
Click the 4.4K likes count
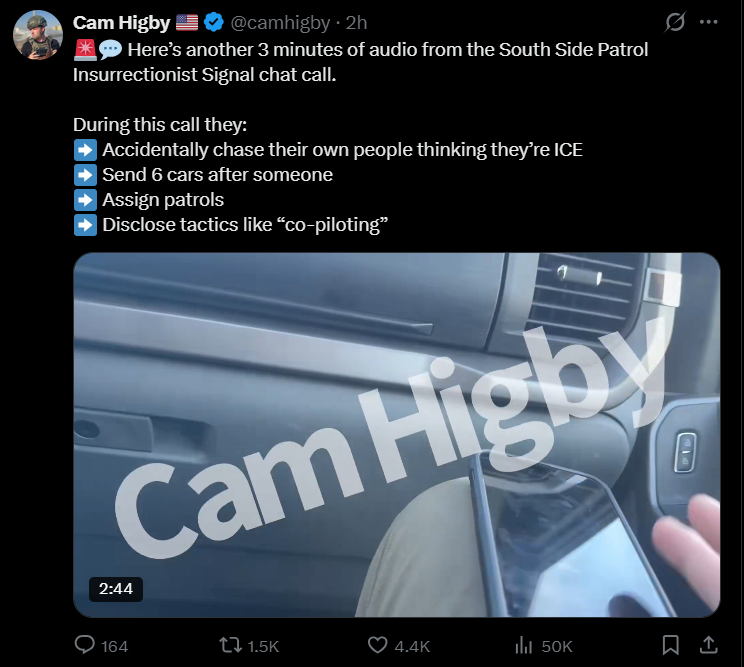tap(412, 647)
